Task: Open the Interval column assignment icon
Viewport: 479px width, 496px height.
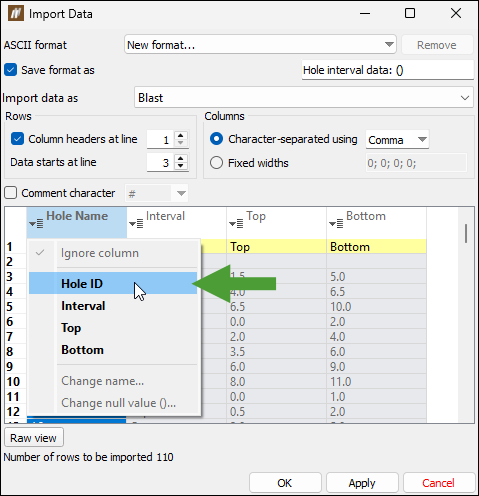Action: pyautogui.click(x=136, y=223)
